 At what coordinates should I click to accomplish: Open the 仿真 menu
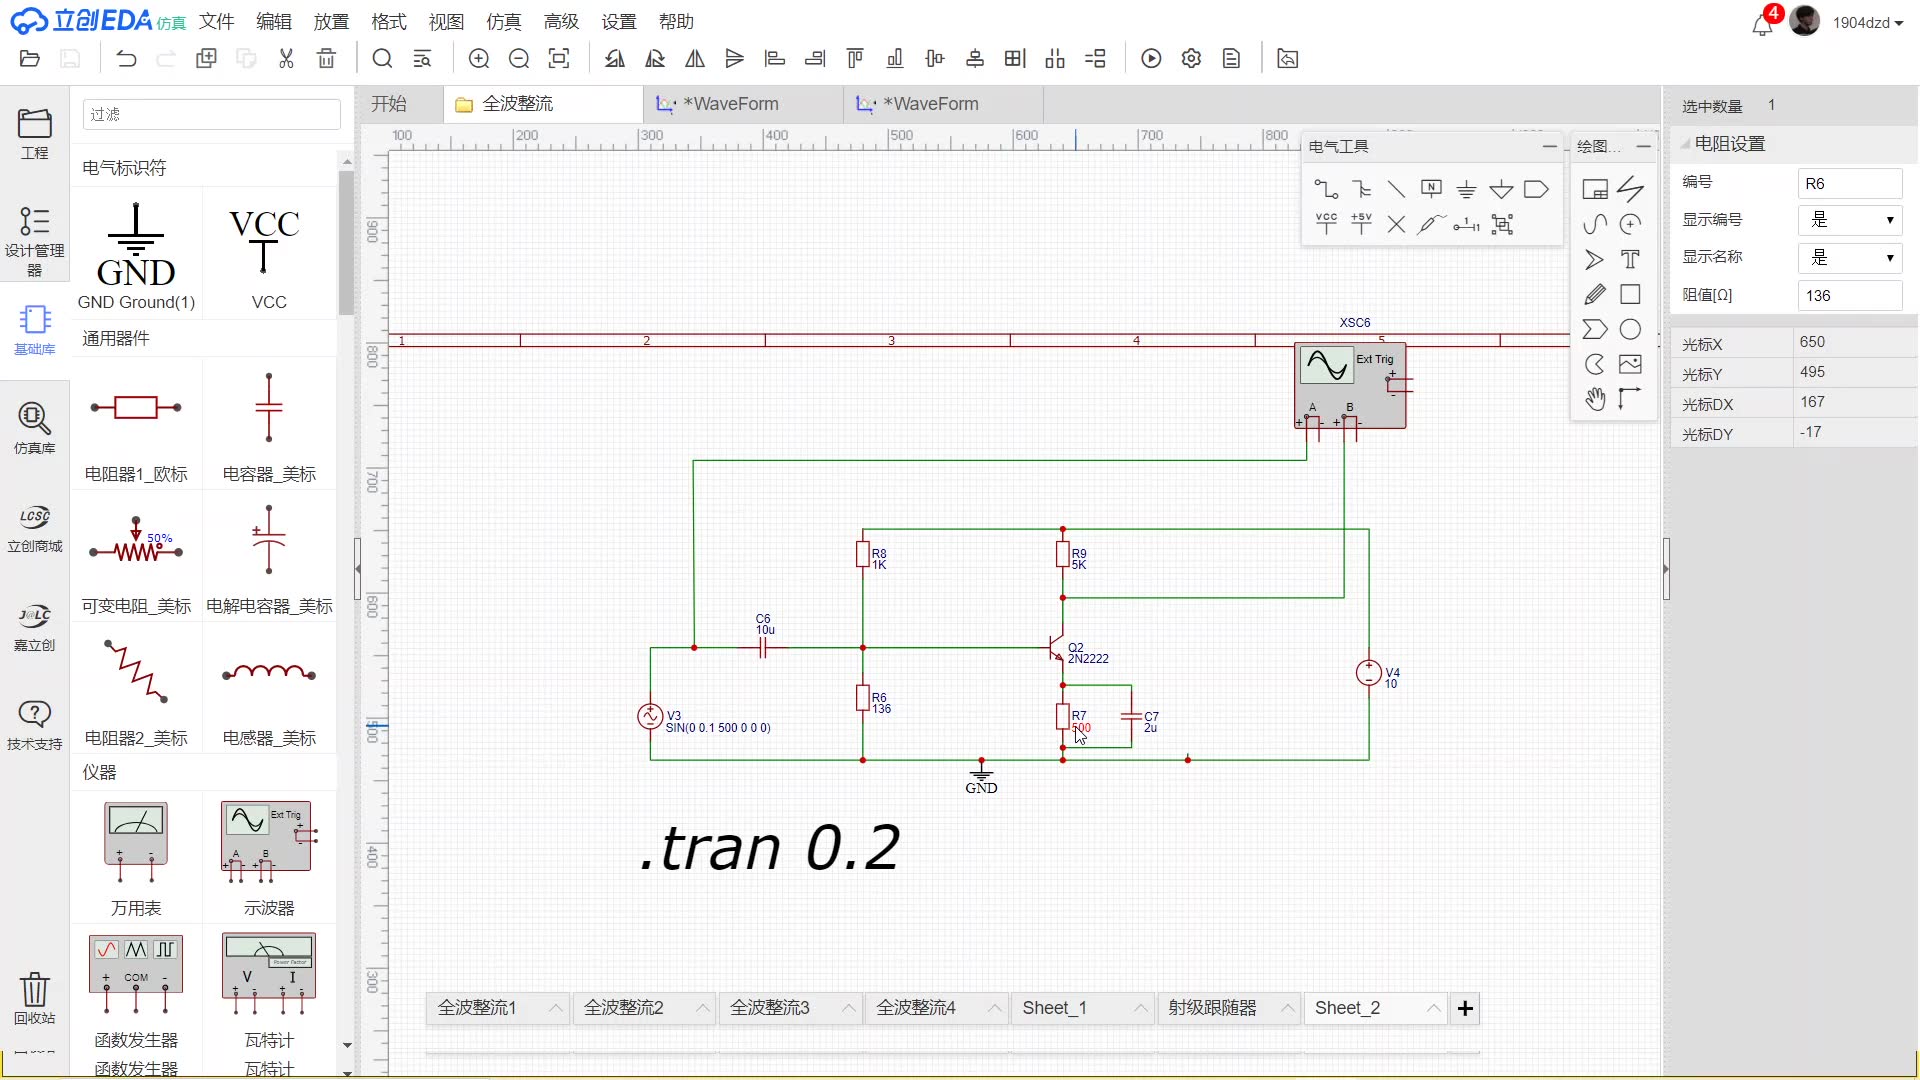point(503,21)
